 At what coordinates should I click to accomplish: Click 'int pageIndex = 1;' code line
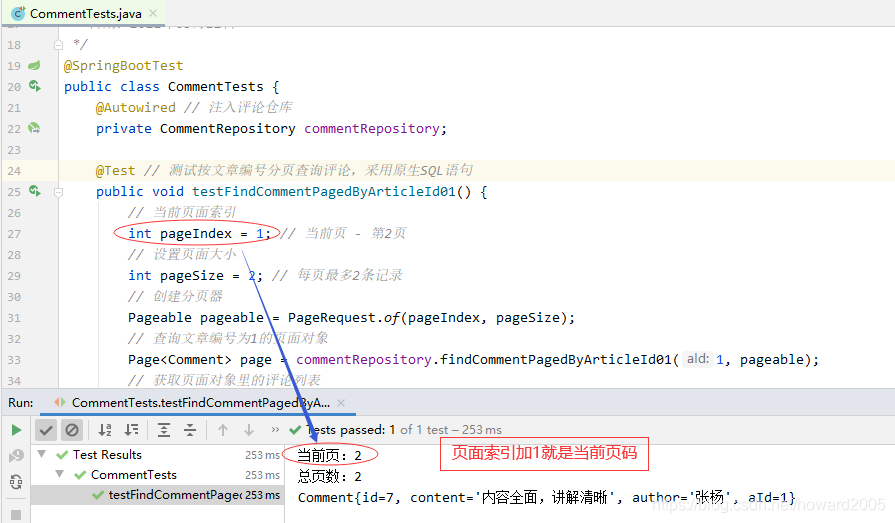click(199, 234)
